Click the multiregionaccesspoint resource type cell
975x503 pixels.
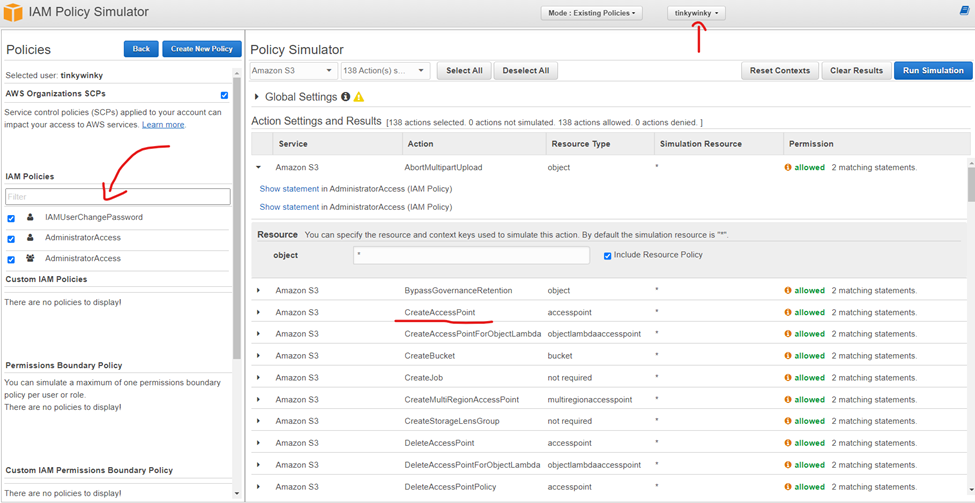pyautogui.click(x=591, y=399)
